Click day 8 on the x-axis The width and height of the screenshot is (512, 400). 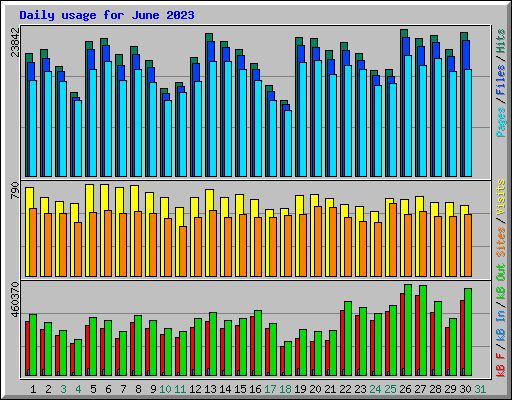point(138,389)
